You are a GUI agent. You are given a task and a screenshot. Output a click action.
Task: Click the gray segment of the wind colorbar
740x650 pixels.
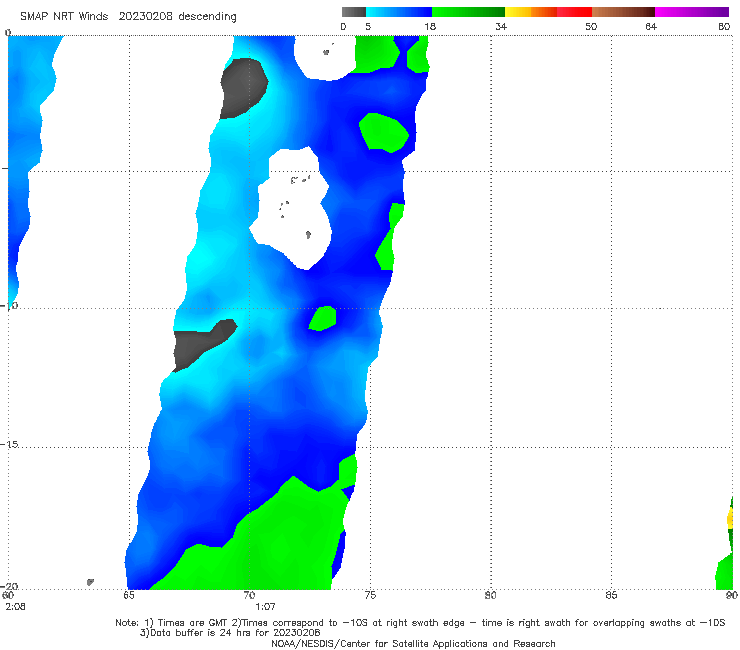pyautogui.click(x=353, y=12)
